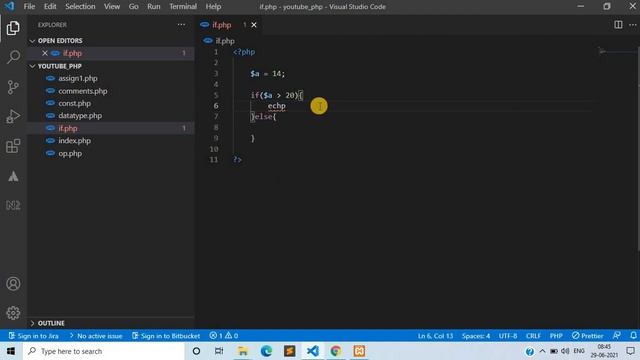Change indentation via Spaces: 4
The image size is (640, 360).
476,336
